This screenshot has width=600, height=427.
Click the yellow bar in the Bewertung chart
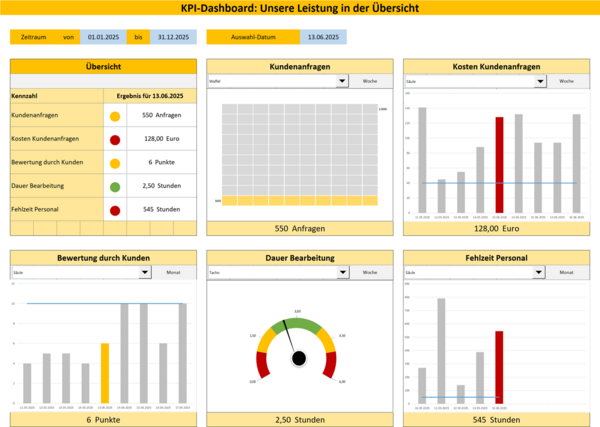tap(105, 373)
